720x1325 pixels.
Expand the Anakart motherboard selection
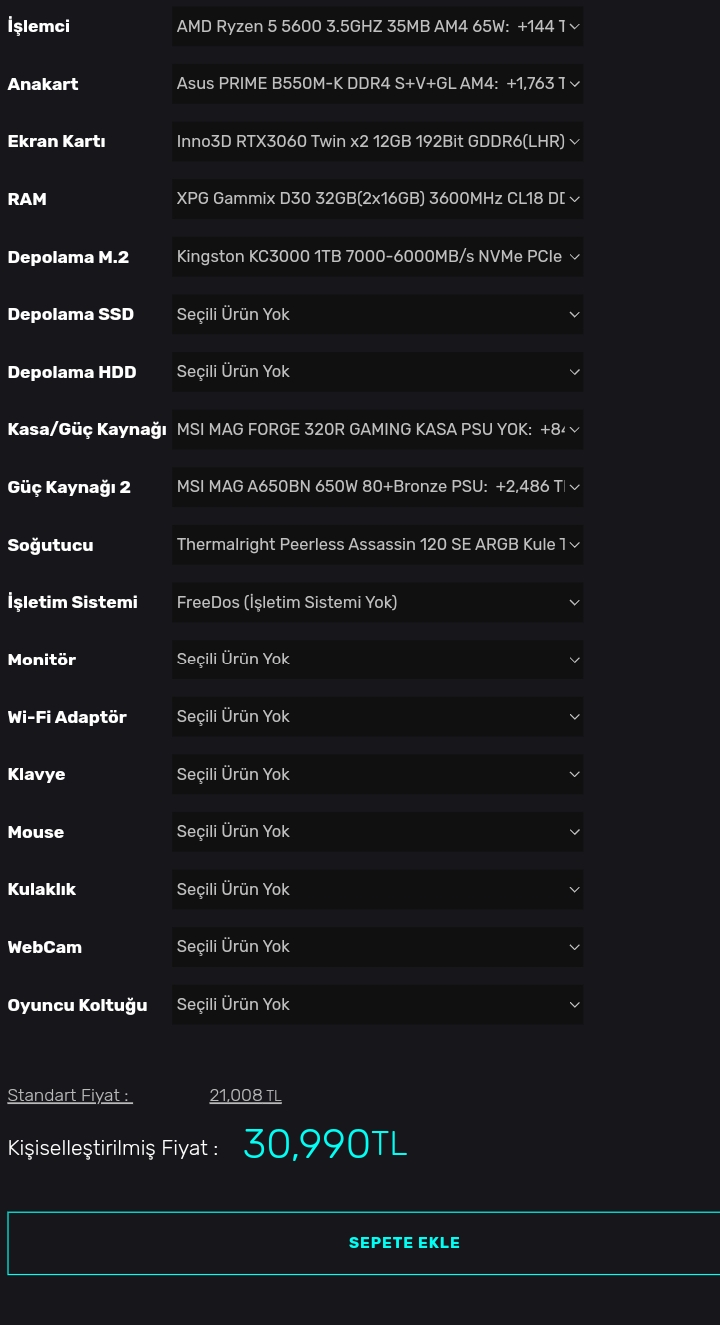click(377, 84)
